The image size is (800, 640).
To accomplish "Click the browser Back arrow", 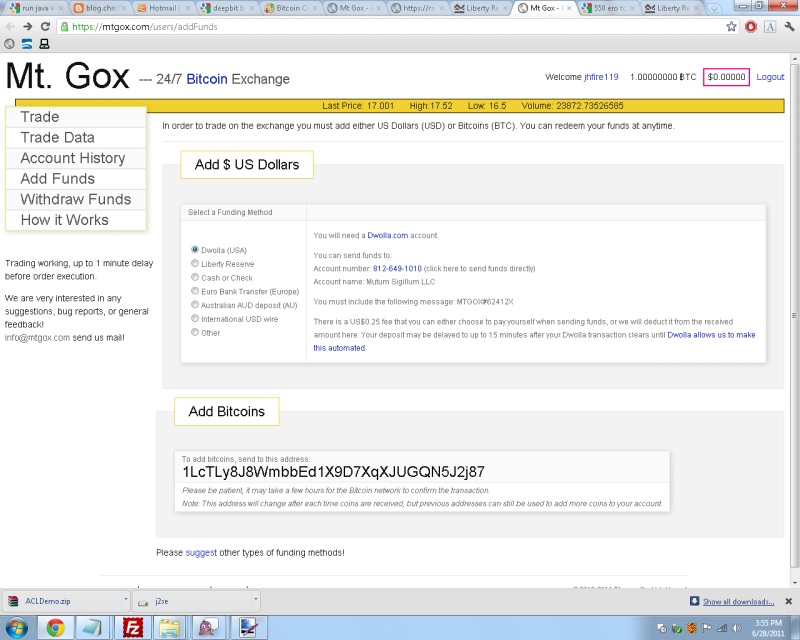I will 10,27.
